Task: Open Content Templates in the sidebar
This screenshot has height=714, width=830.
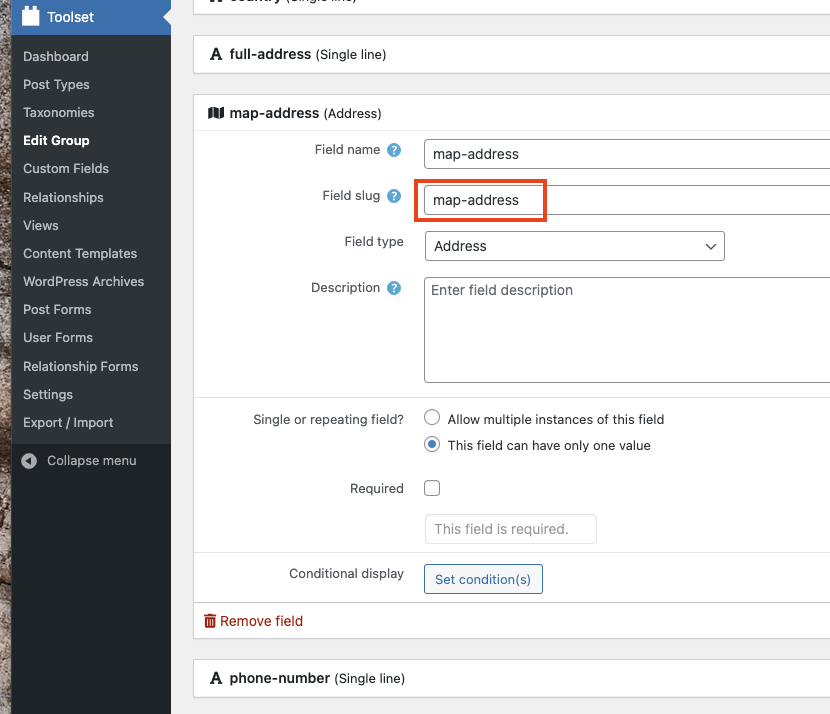Action: click(x=80, y=254)
